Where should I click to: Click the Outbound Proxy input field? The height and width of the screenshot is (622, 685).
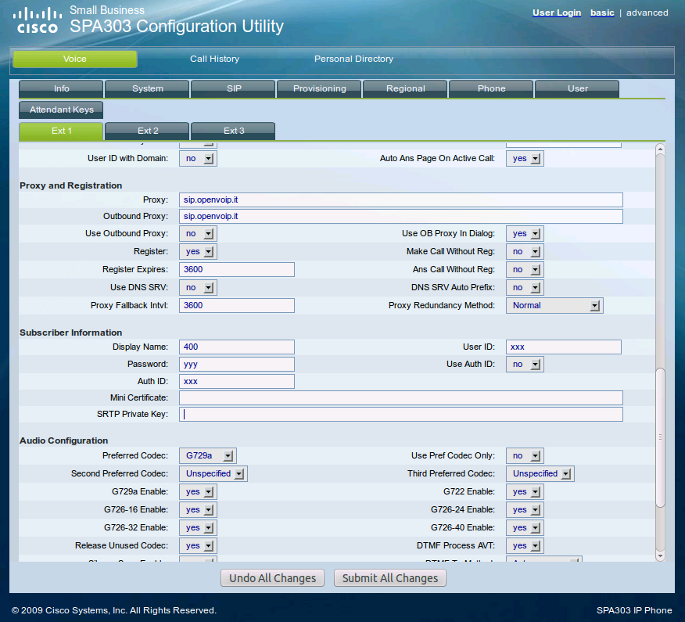coord(401,216)
